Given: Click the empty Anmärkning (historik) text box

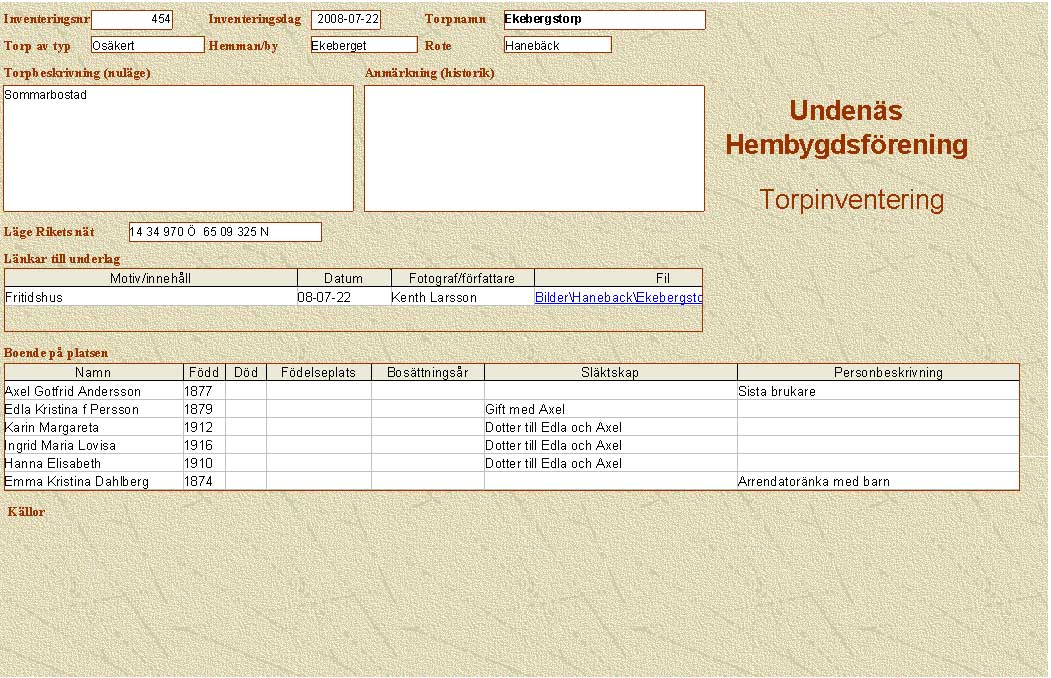Looking at the screenshot, I should 534,148.
